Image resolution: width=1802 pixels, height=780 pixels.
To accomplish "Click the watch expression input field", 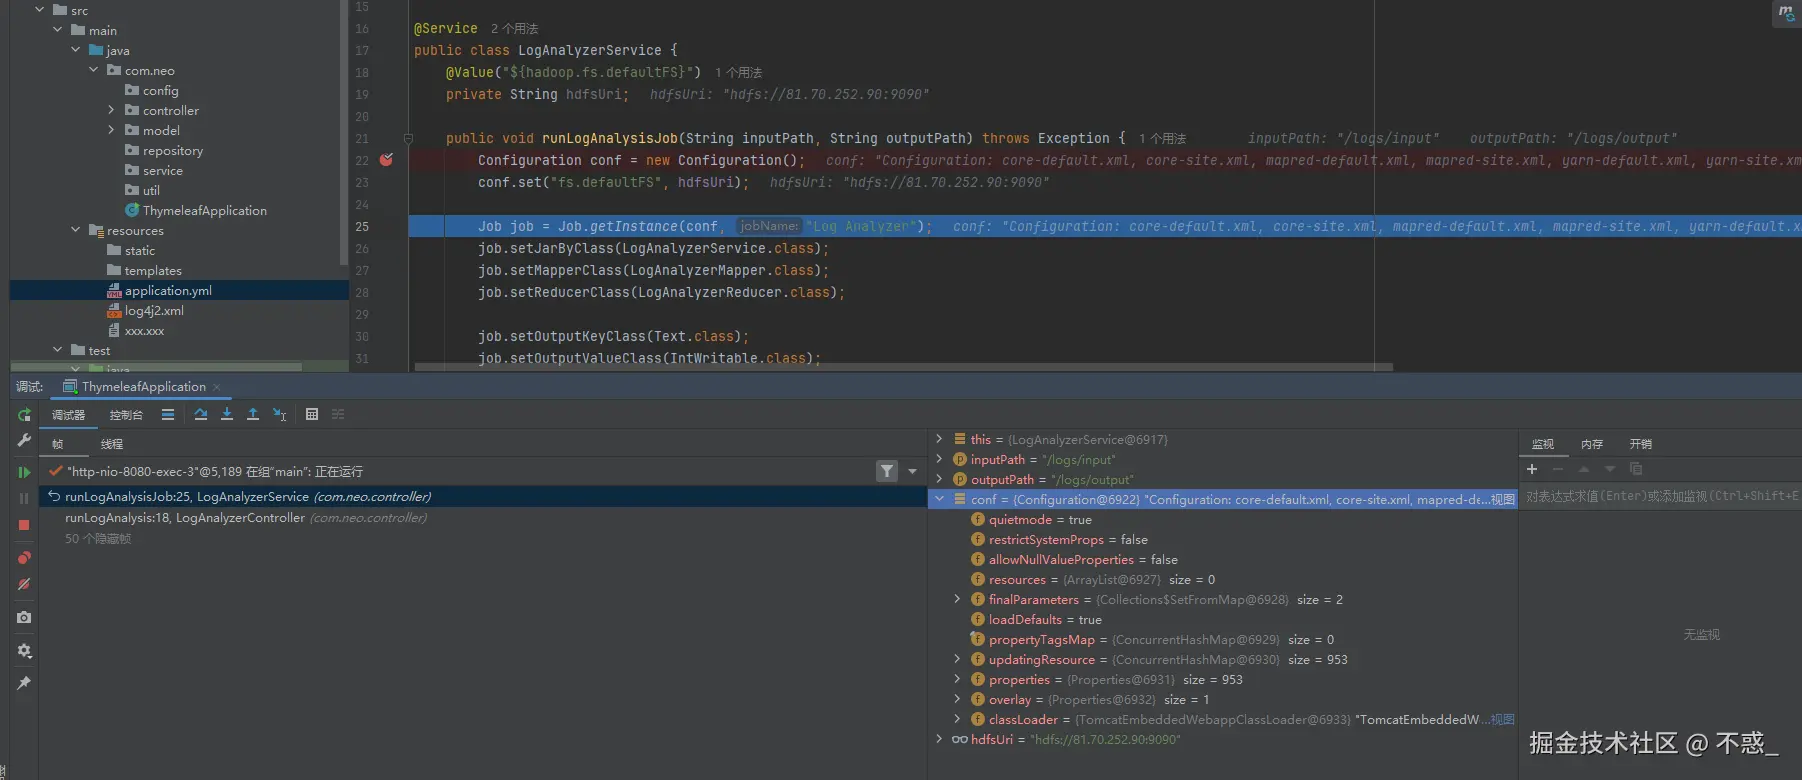I will coord(1660,496).
